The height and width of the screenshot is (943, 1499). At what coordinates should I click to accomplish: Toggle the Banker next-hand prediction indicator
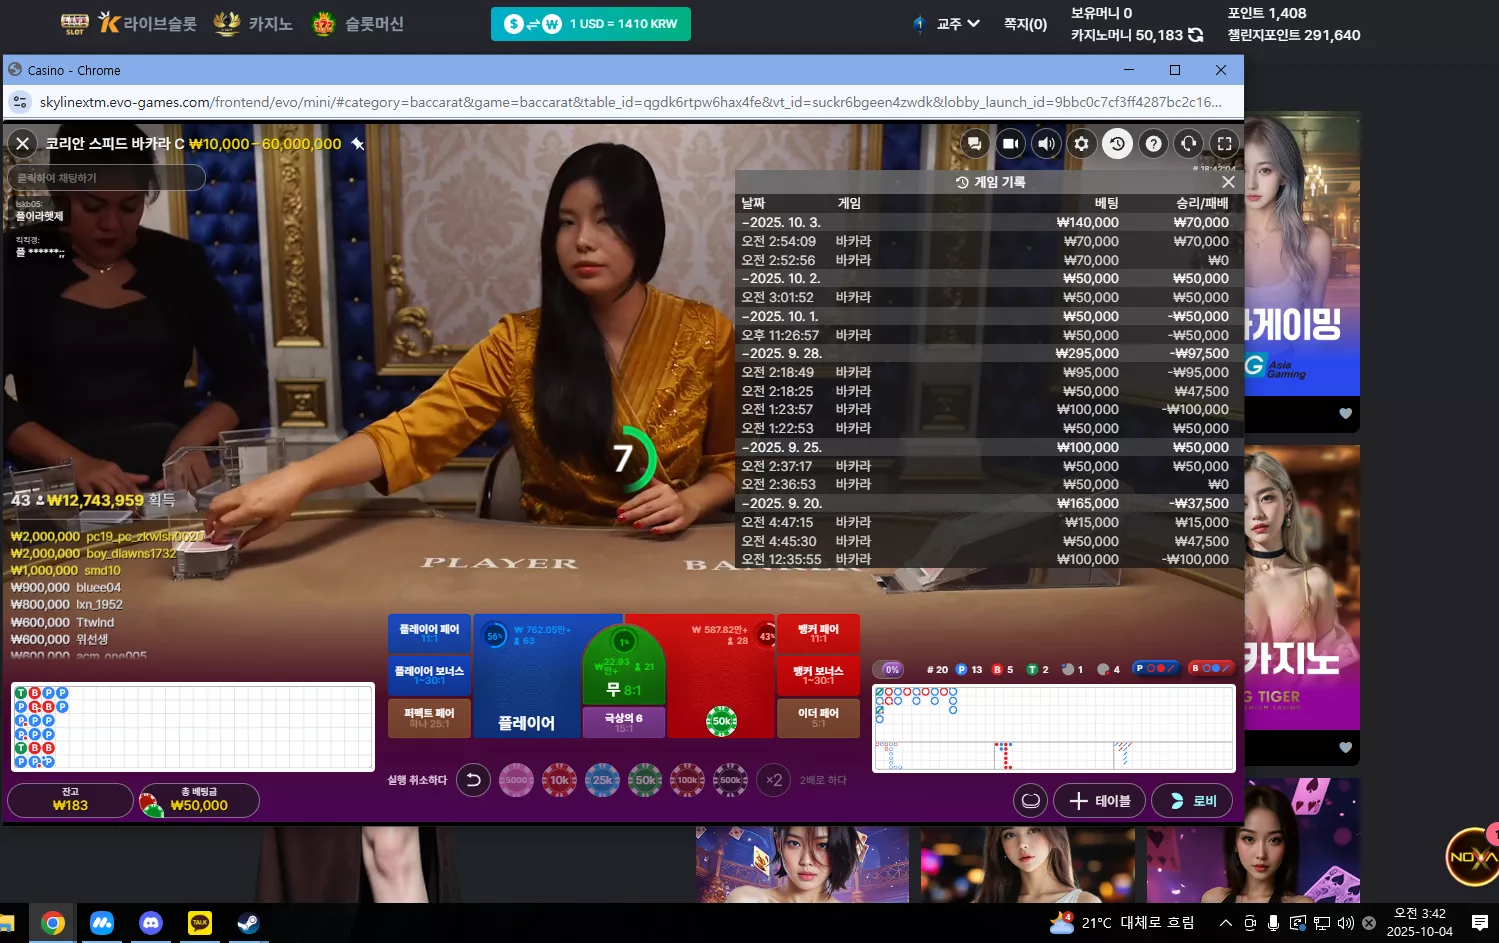tap(1211, 668)
